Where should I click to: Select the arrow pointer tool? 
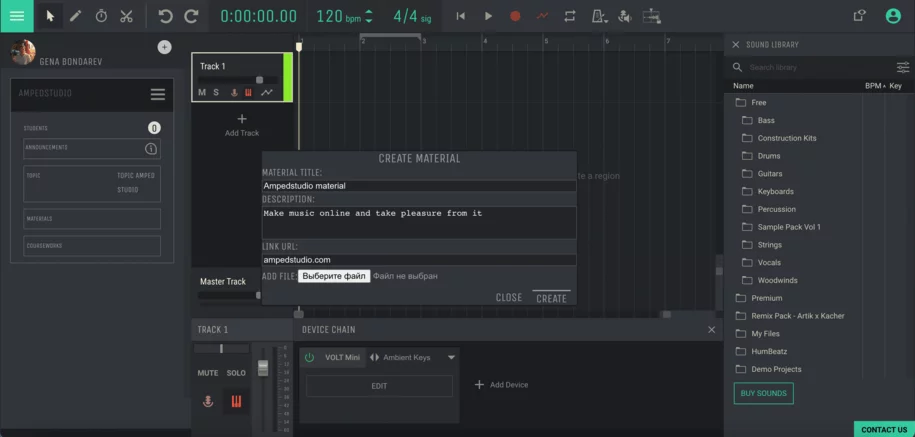pyautogui.click(x=51, y=16)
